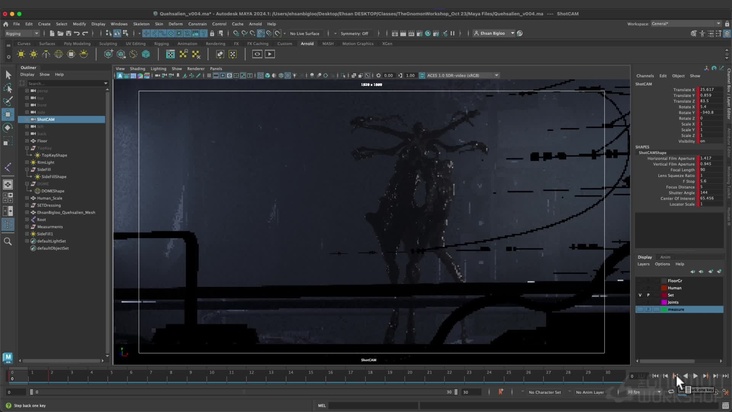Screen dimensions: 732x412
Task: Select the arrow Select tool
Action: point(8,75)
